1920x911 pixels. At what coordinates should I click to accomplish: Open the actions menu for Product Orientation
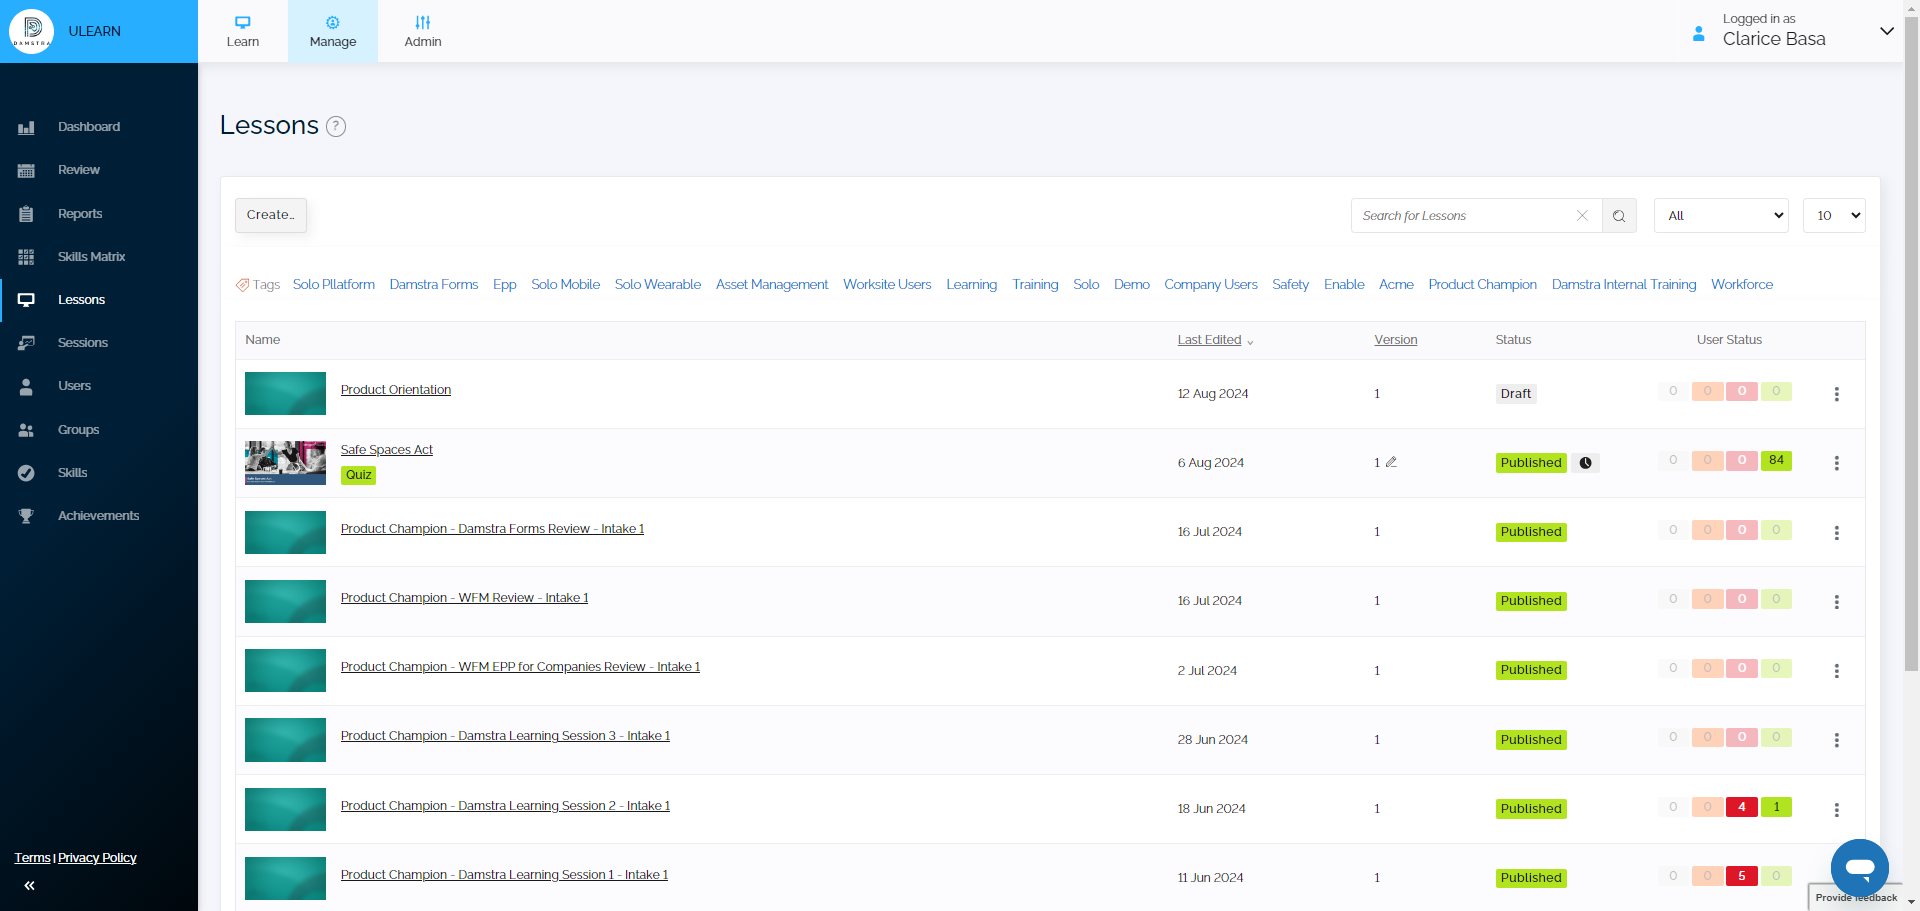tap(1836, 394)
